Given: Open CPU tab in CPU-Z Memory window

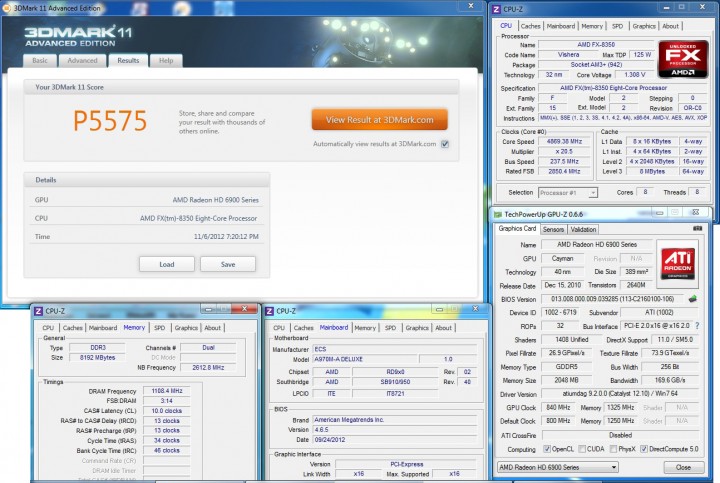Looking at the screenshot, I should tap(48, 328).
